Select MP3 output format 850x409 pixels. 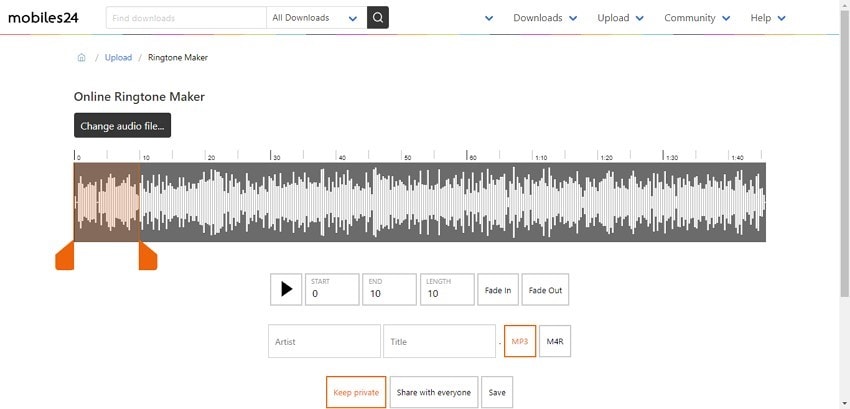tap(520, 341)
